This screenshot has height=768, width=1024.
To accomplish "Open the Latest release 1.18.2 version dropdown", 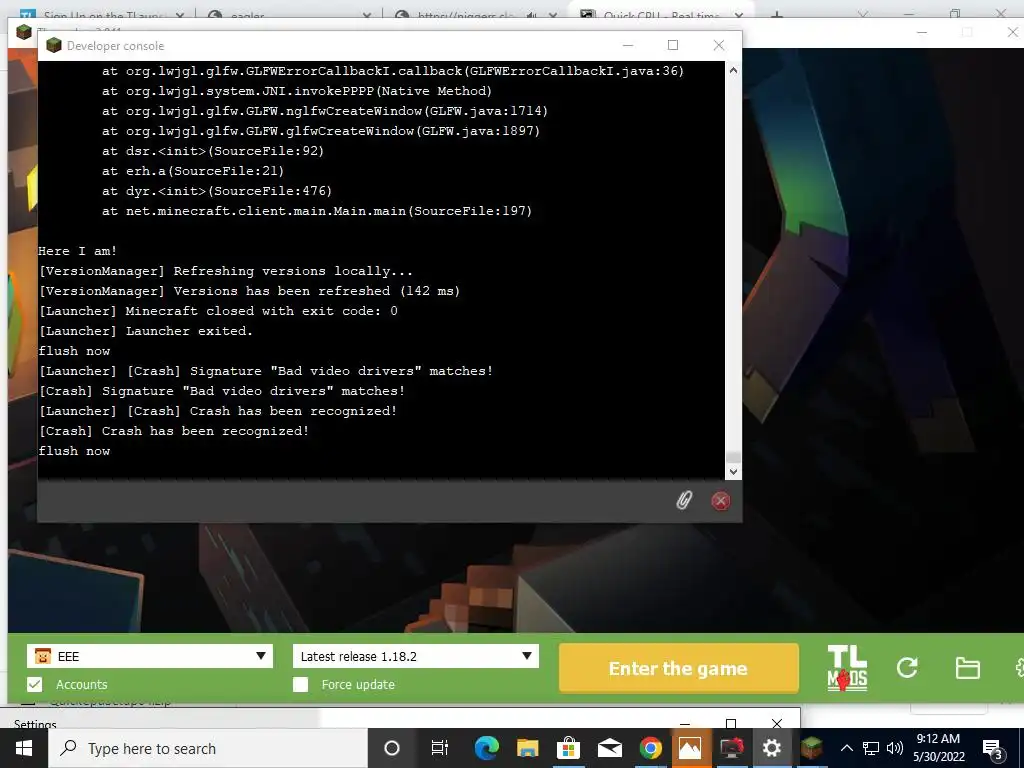I will pyautogui.click(x=415, y=656).
